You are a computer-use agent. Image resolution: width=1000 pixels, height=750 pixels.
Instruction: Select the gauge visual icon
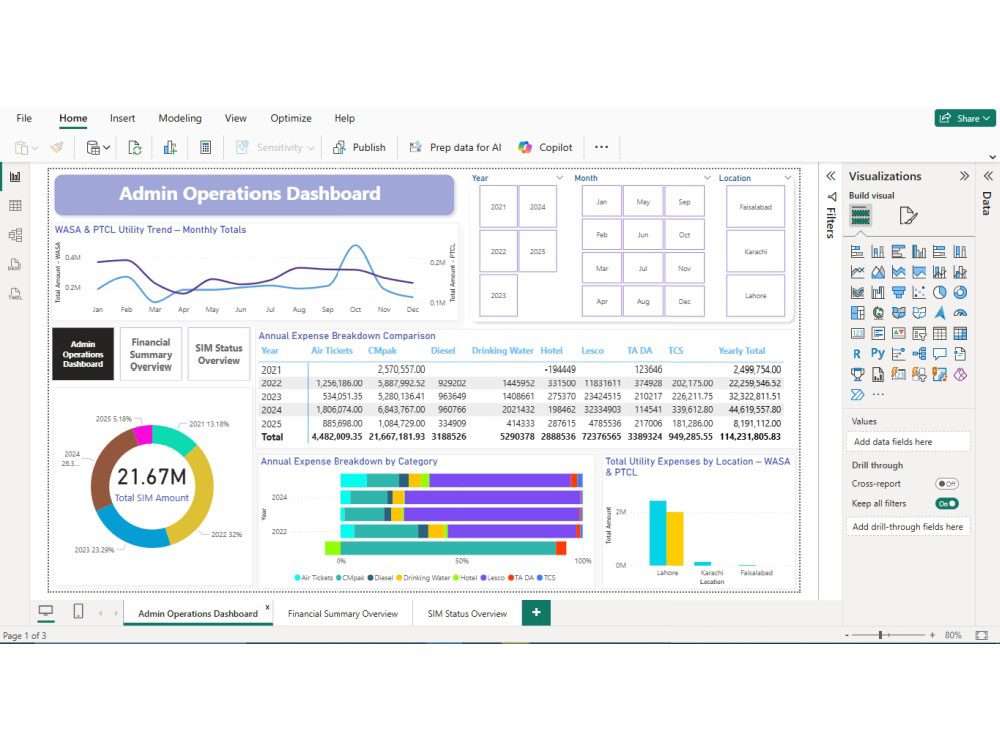[x=960, y=313]
